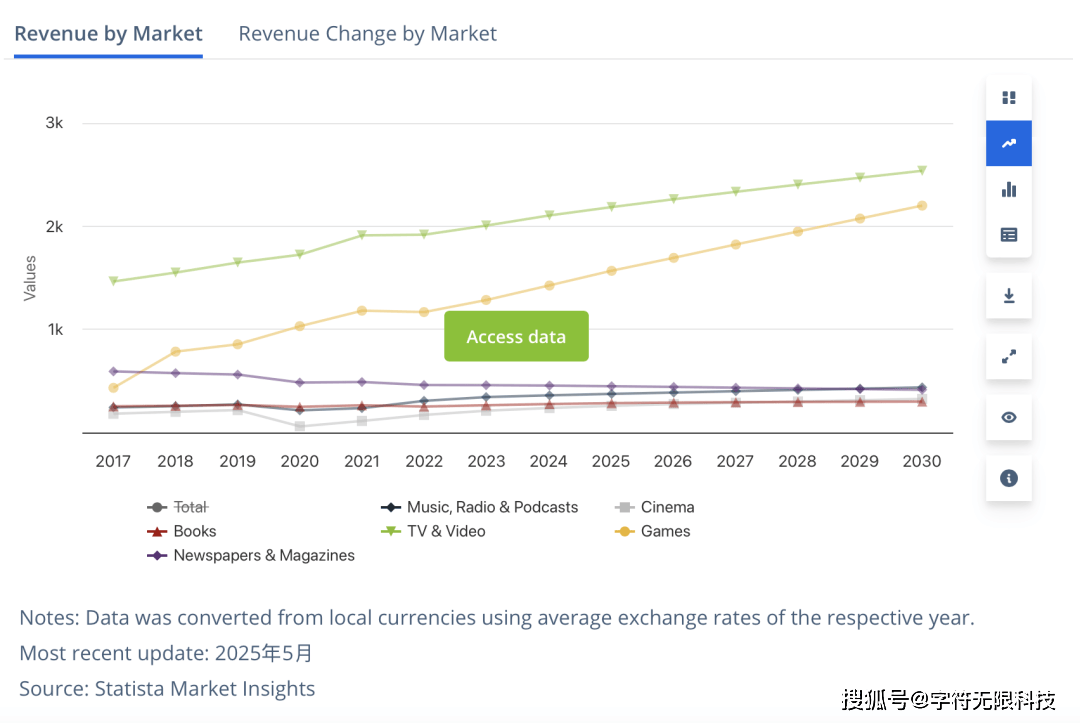1080x723 pixels.
Task: Toggle Games series in the legend
Action: [x=665, y=531]
